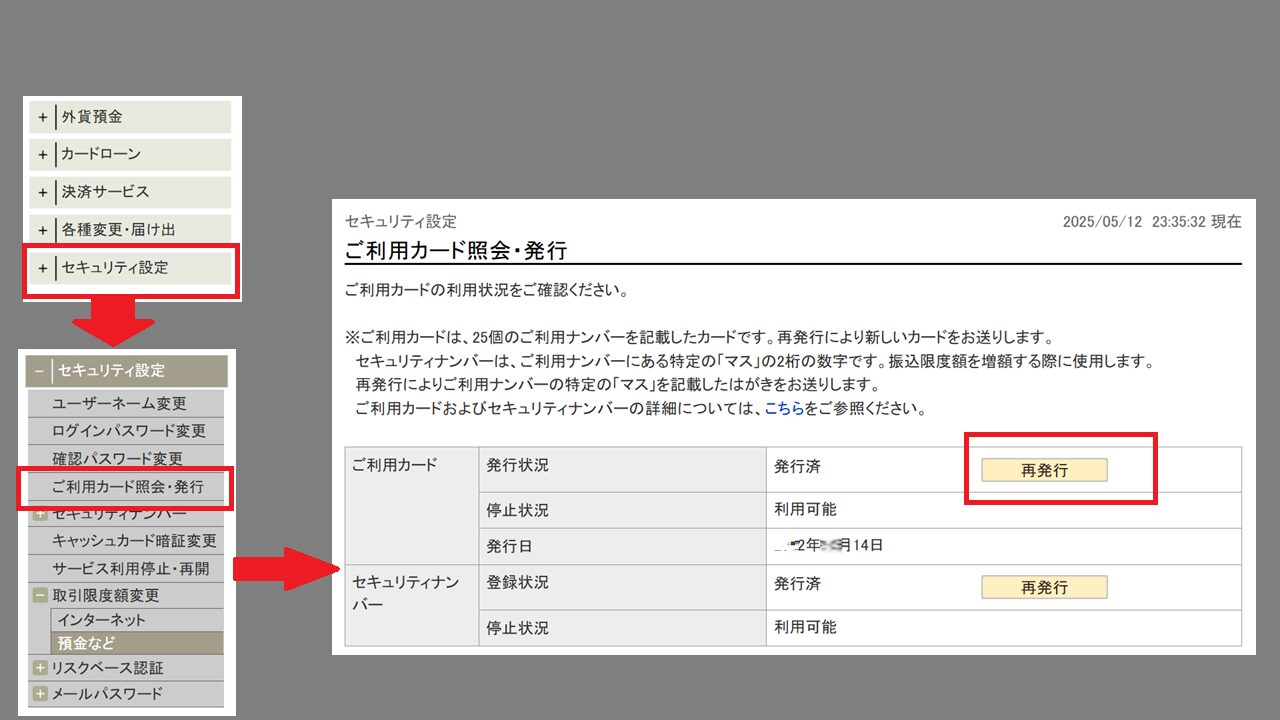
Task: Click 再発行 button for ご利用カード
Action: pos(1044,470)
